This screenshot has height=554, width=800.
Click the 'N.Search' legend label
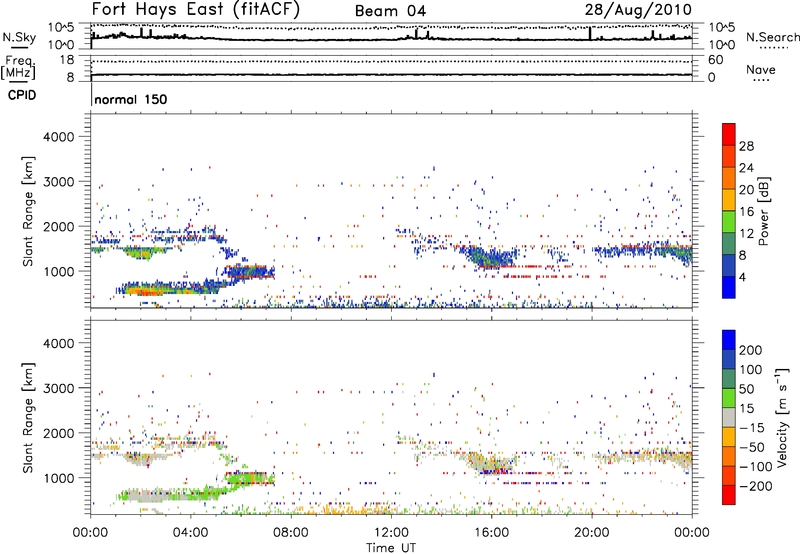pyautogui.click(x=772, y=37)
